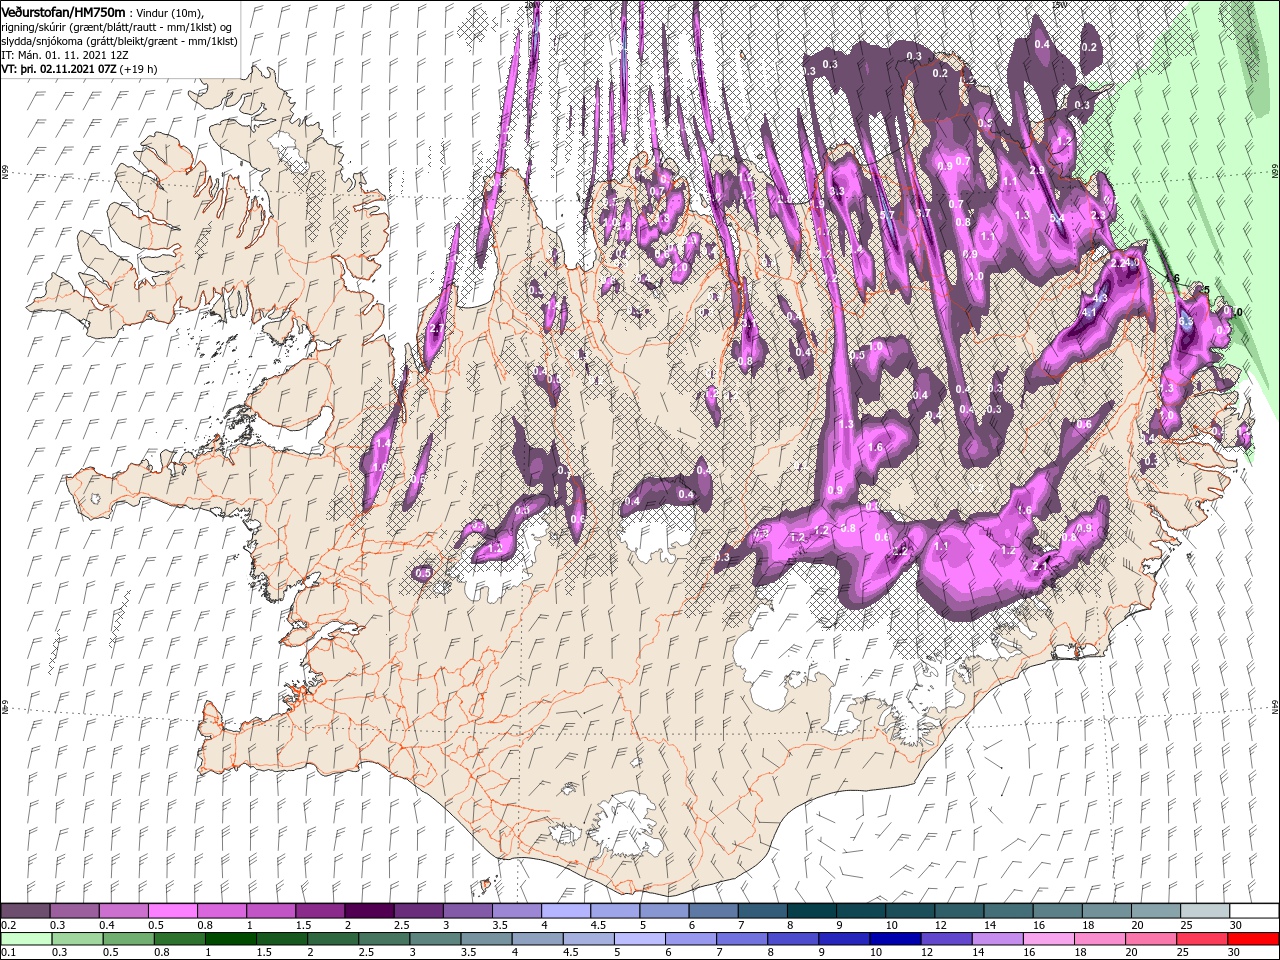Screen dimensions: 1280x960
Task: Select the rain scale swatch for 0.8–1
Action: tap(179, 939)
